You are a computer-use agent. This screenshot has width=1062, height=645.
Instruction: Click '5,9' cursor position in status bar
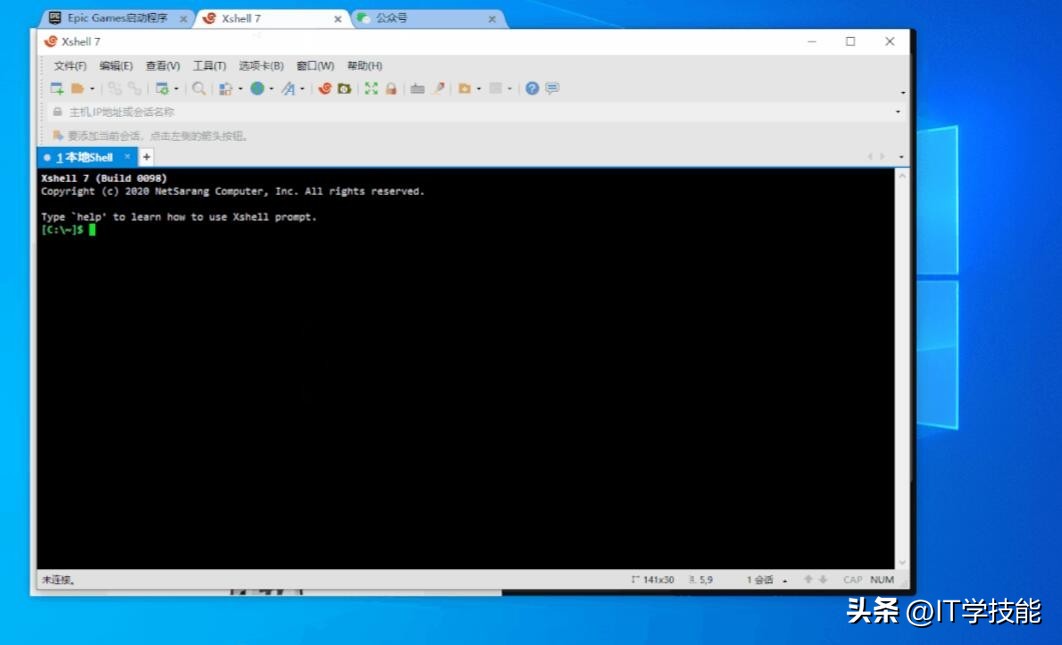tap(706, 580)
